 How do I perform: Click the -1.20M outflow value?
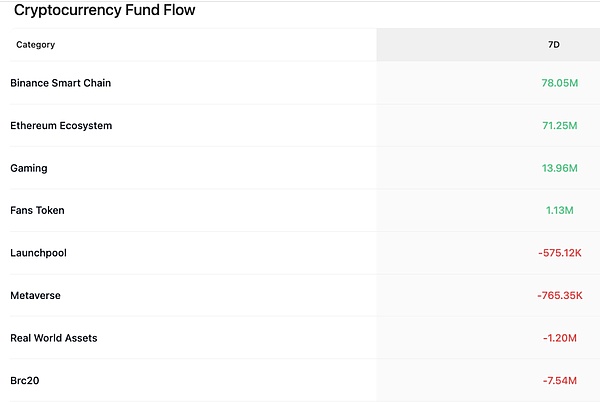click(558, 338)
